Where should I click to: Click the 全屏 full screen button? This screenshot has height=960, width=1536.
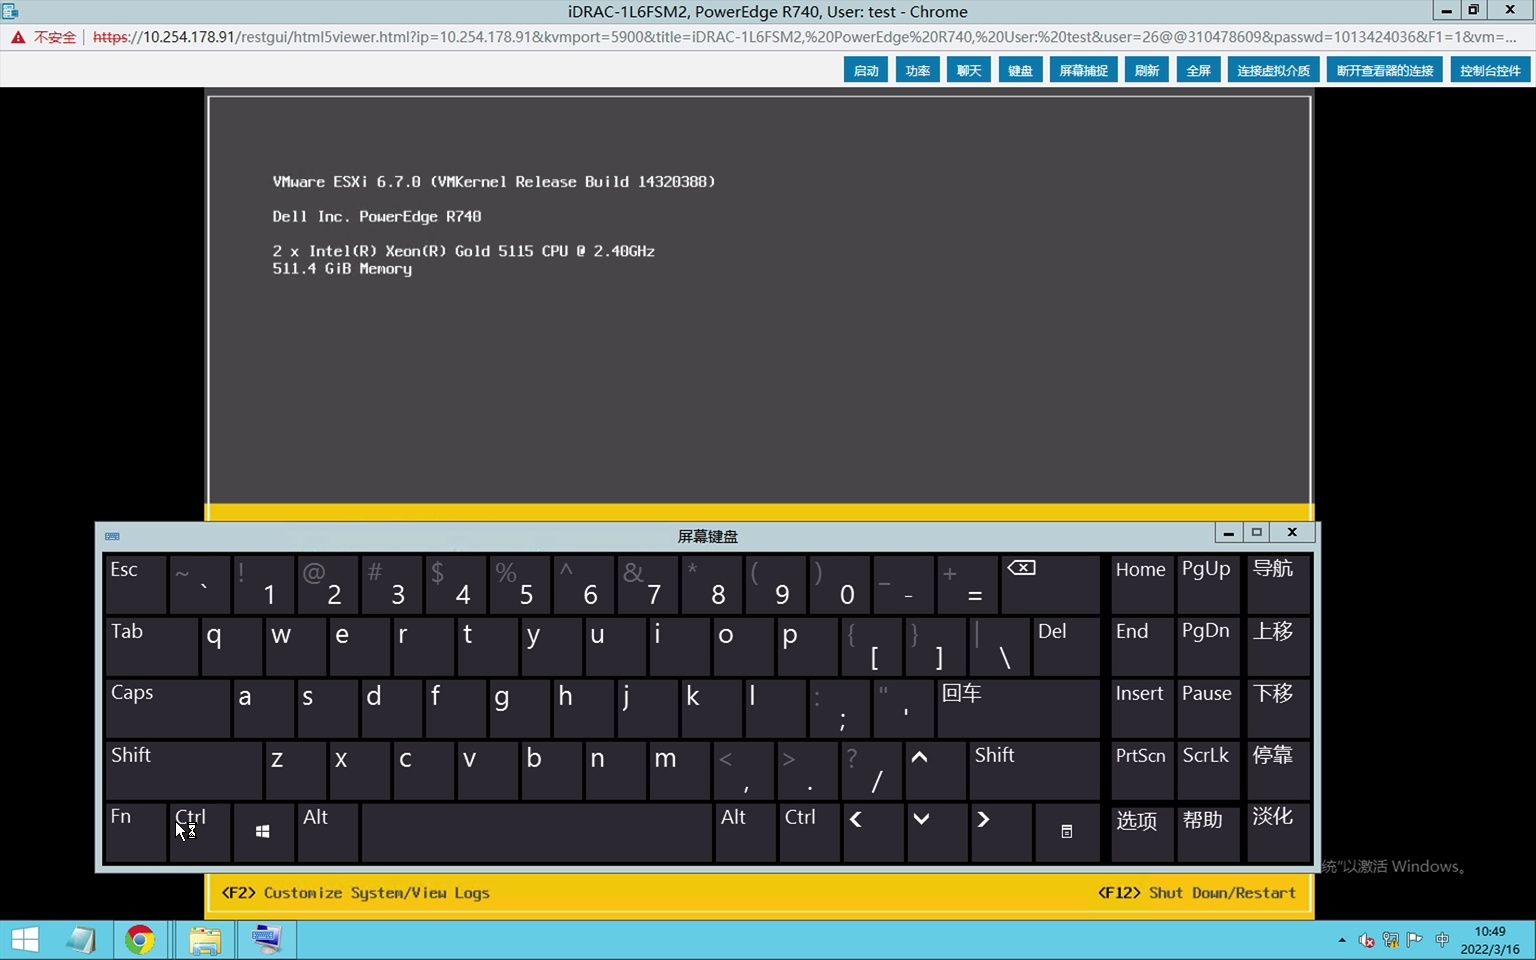click(1198, 70)
